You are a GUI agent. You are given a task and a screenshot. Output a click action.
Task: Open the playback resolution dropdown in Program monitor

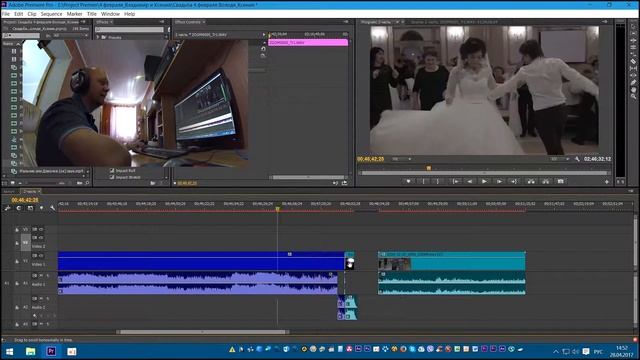[x=560, y=159]
